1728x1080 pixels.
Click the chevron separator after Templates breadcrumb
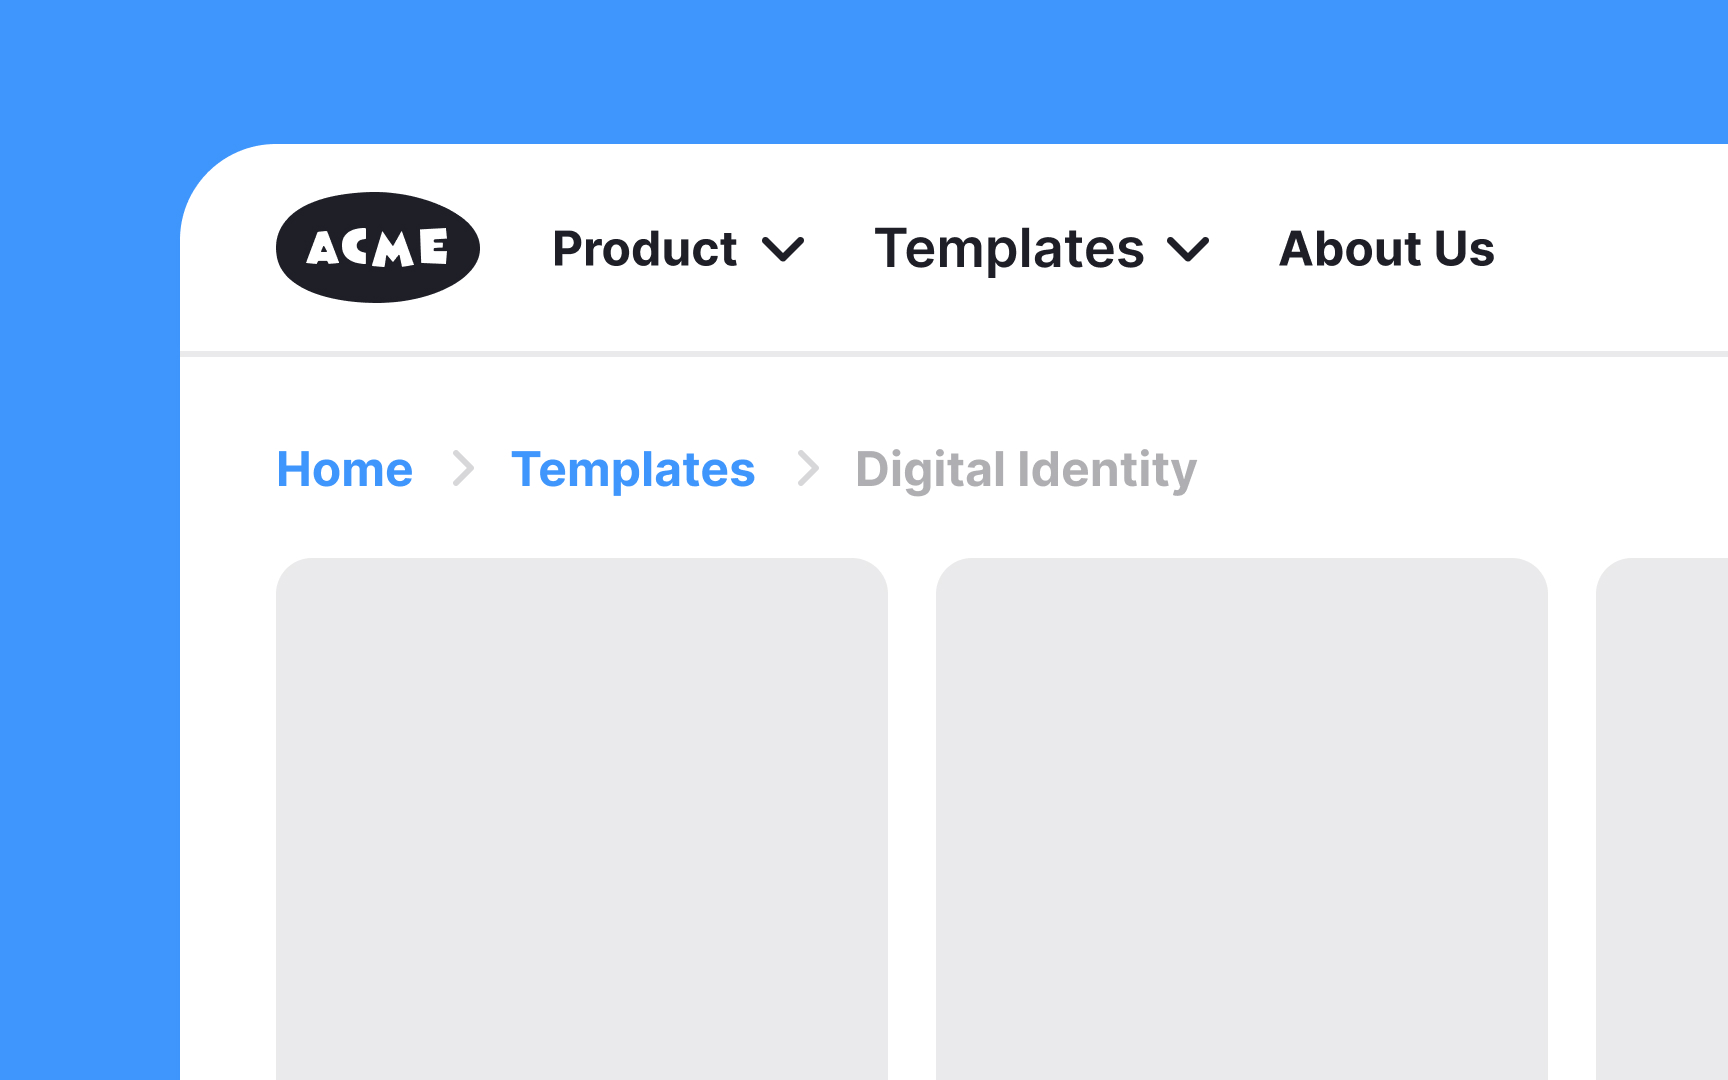[x=808, y=468]
